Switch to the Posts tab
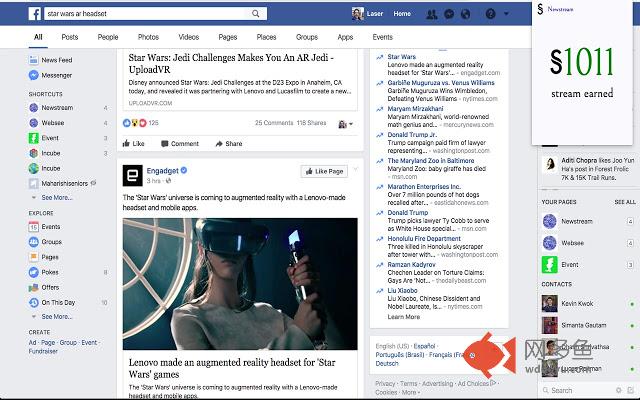The height and width of the screenshot is (400, 640). click(70, 37)
